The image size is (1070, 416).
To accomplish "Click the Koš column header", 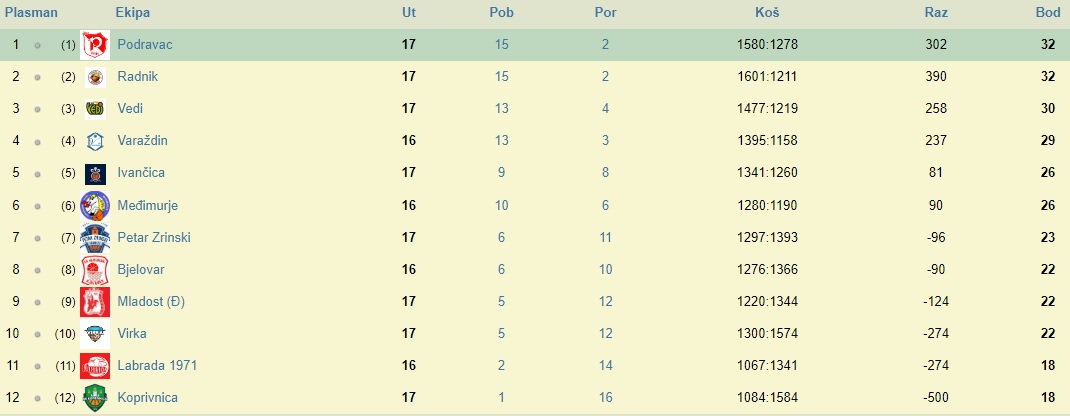I will point(767,13).
